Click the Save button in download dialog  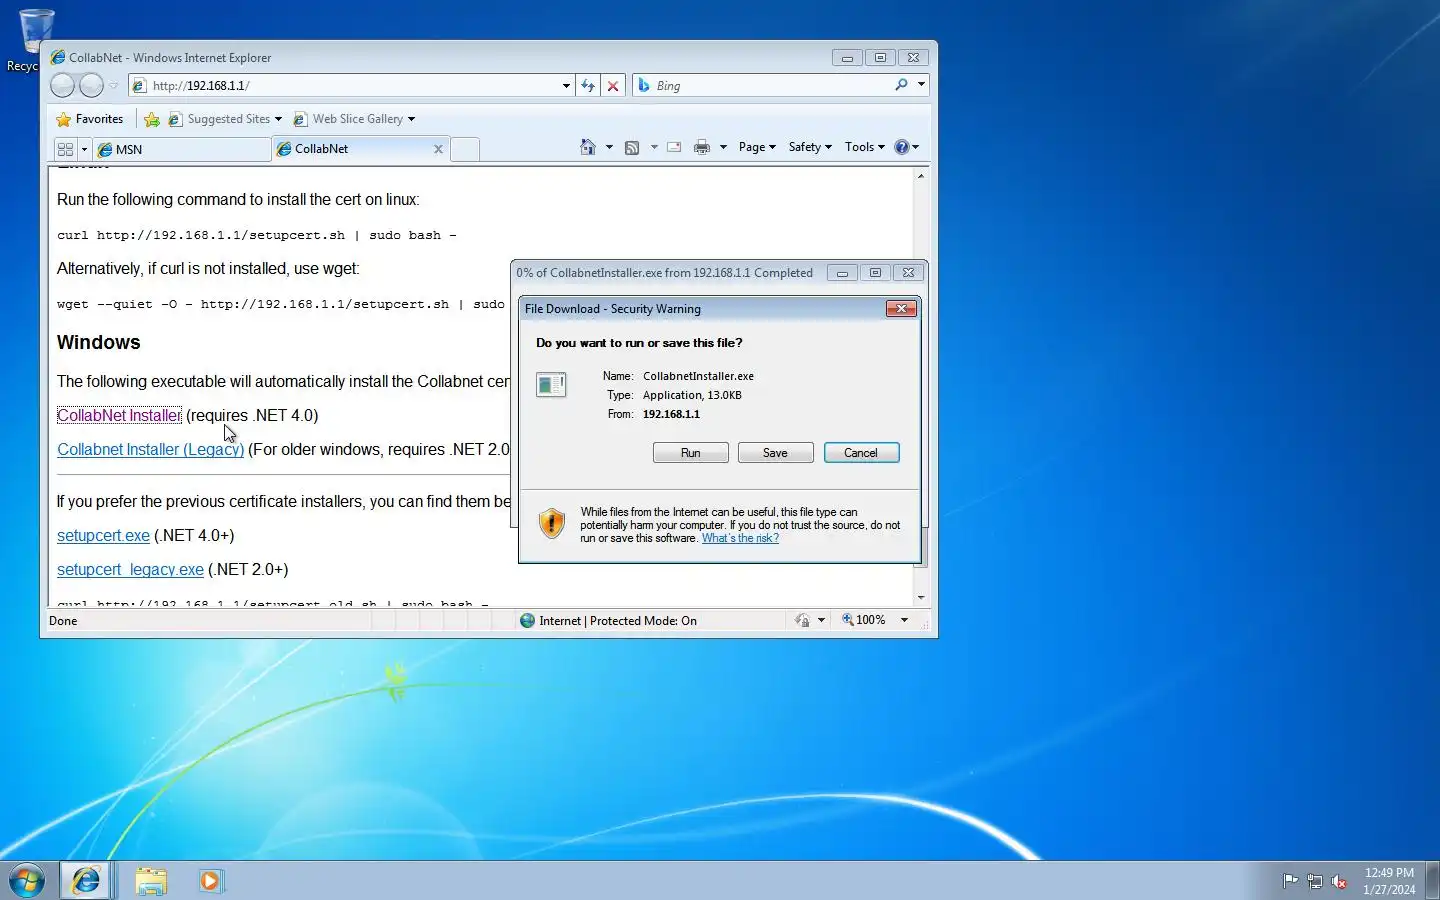pyautogui.click(x=776, y=453)
